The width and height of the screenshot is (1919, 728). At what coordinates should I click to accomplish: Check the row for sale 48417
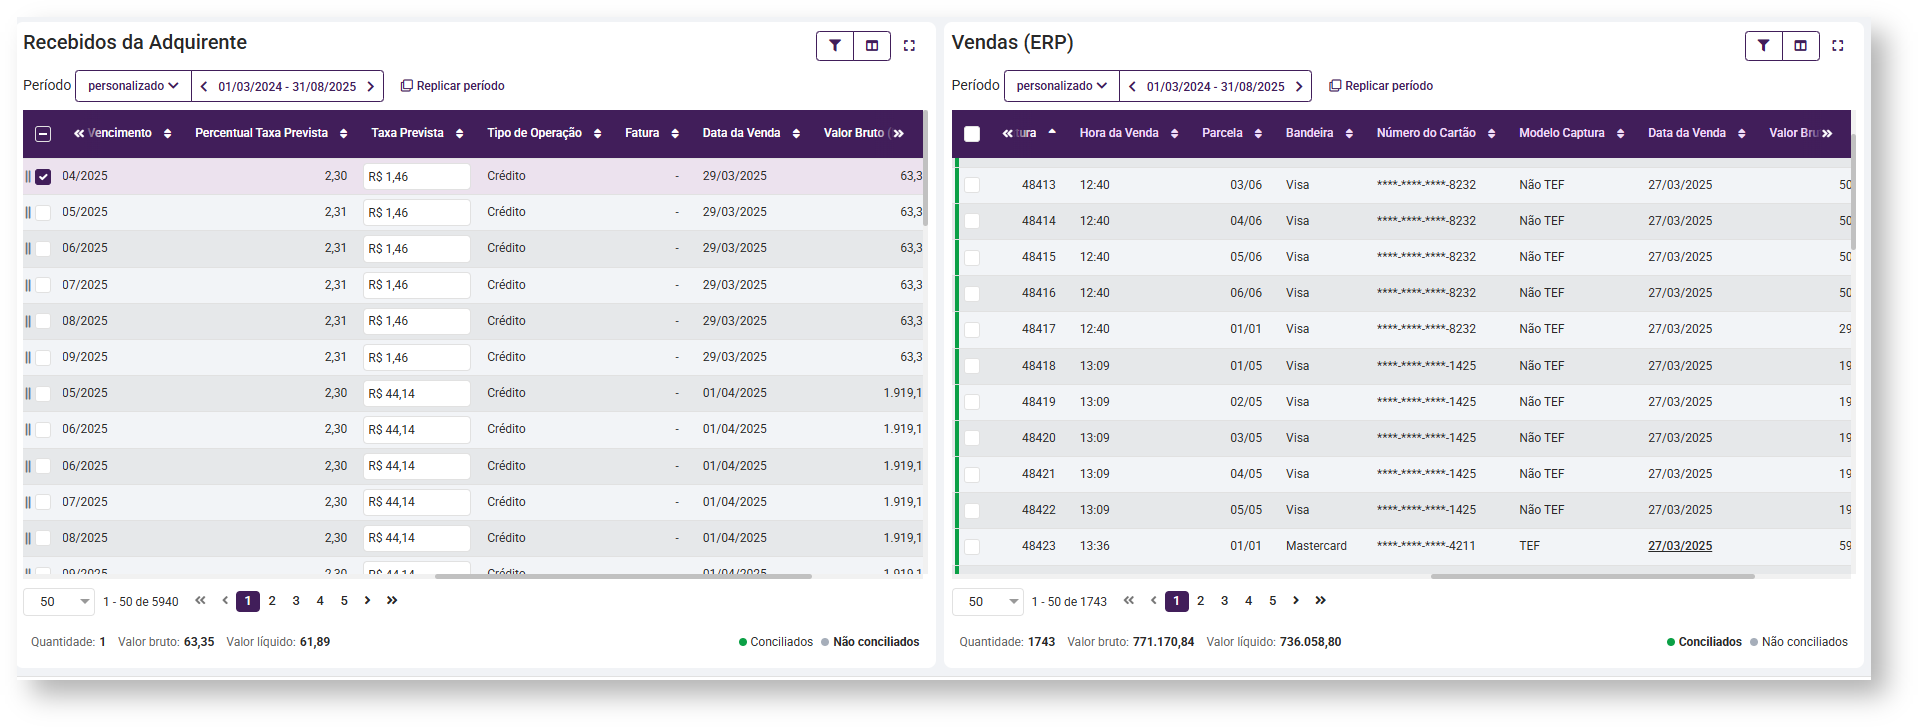click(x=972, y=330)
